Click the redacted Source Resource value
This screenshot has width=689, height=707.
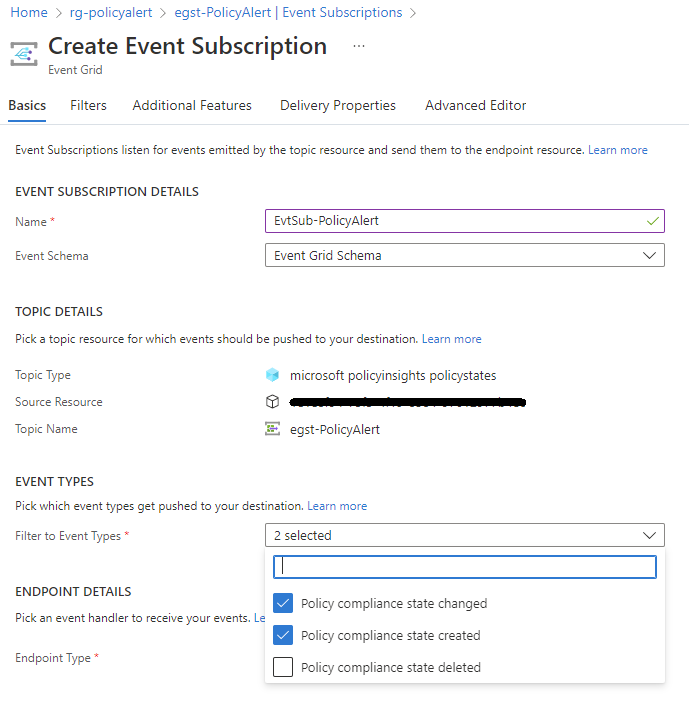(x=408, y=402)
